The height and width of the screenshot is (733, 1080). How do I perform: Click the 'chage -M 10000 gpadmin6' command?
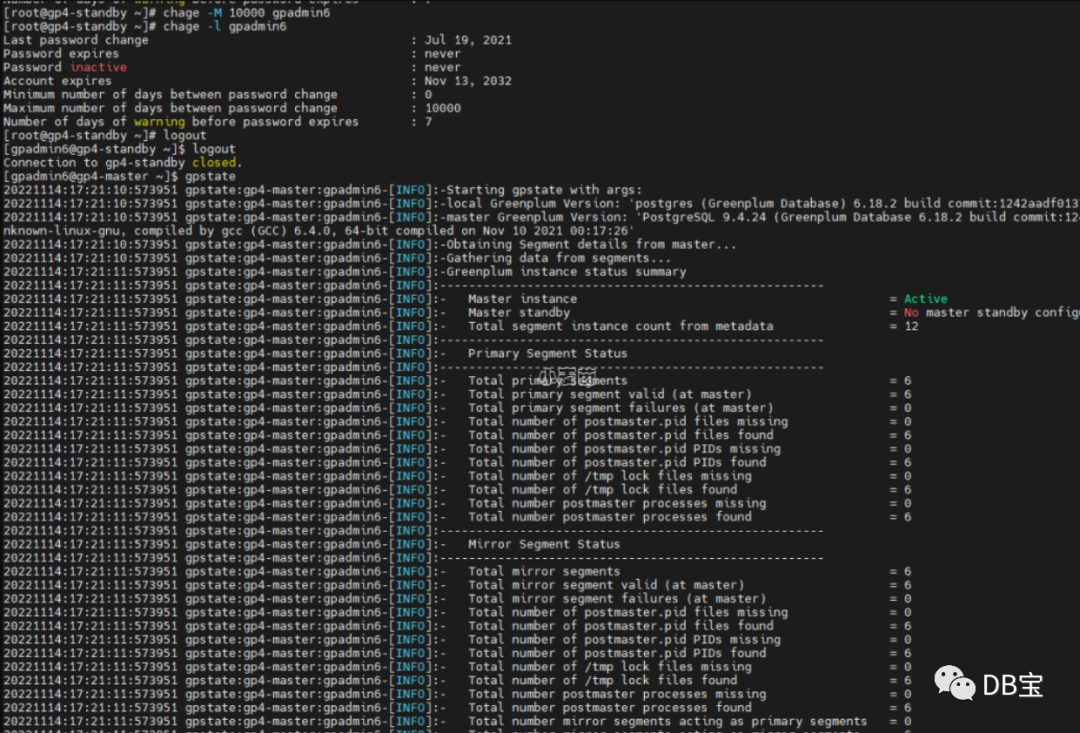(247, 12)
